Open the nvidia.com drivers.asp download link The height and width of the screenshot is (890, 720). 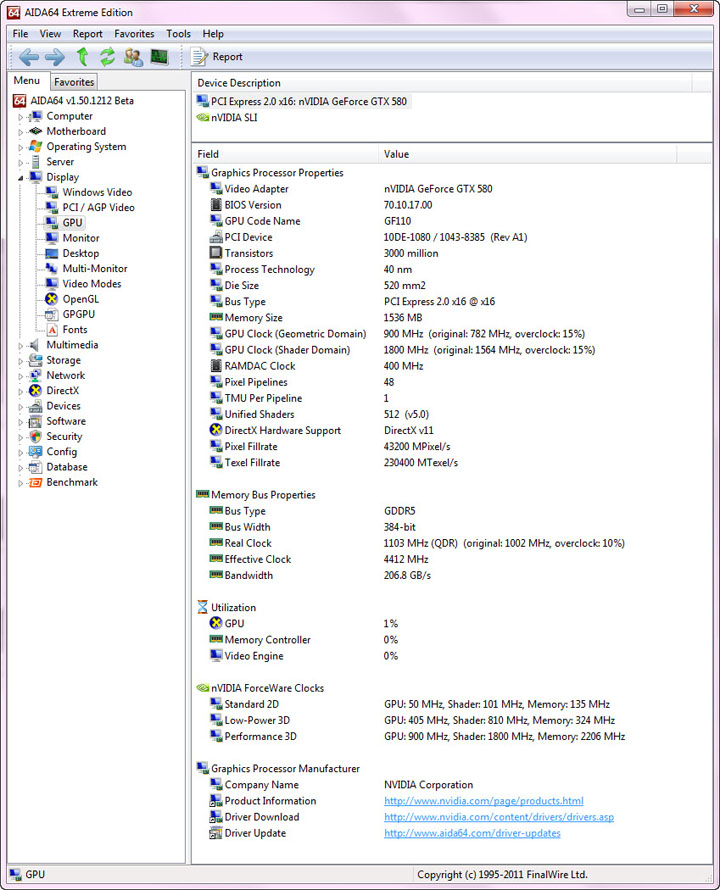(x=499, y=817)
